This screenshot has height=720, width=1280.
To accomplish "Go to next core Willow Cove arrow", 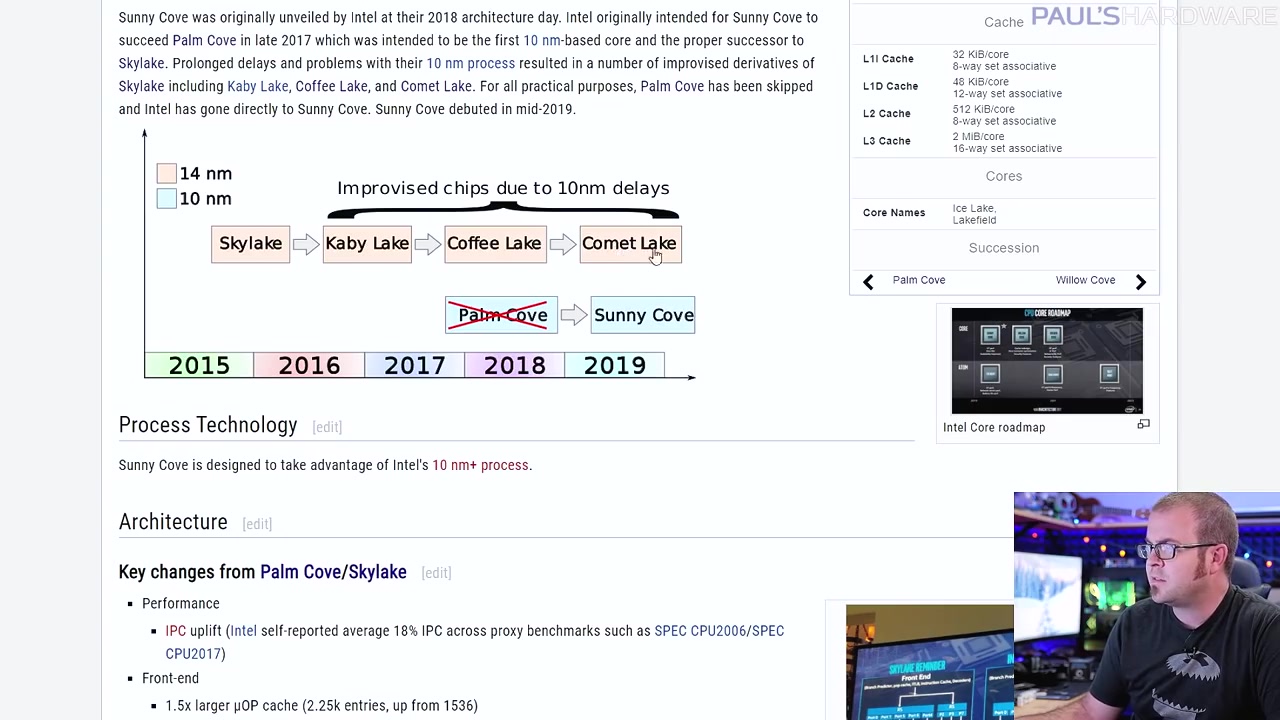I will point(1140,281).
